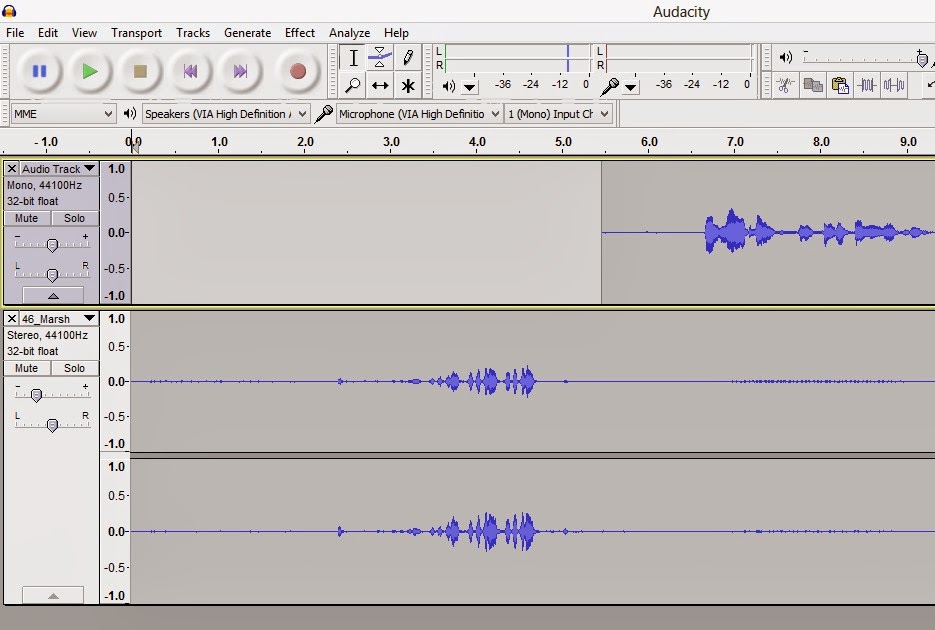Click the output meter speaker icon
Screen dimensions: 935x630
pos(448,86)
